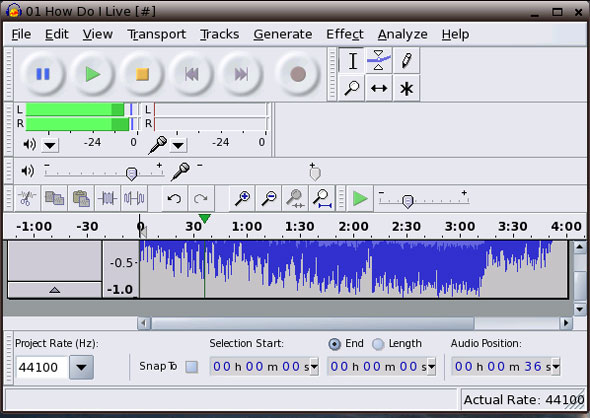The height and width of the screenshot is (418, 590).
Task: Click the green Play button
Action: [x=93, y=74]
